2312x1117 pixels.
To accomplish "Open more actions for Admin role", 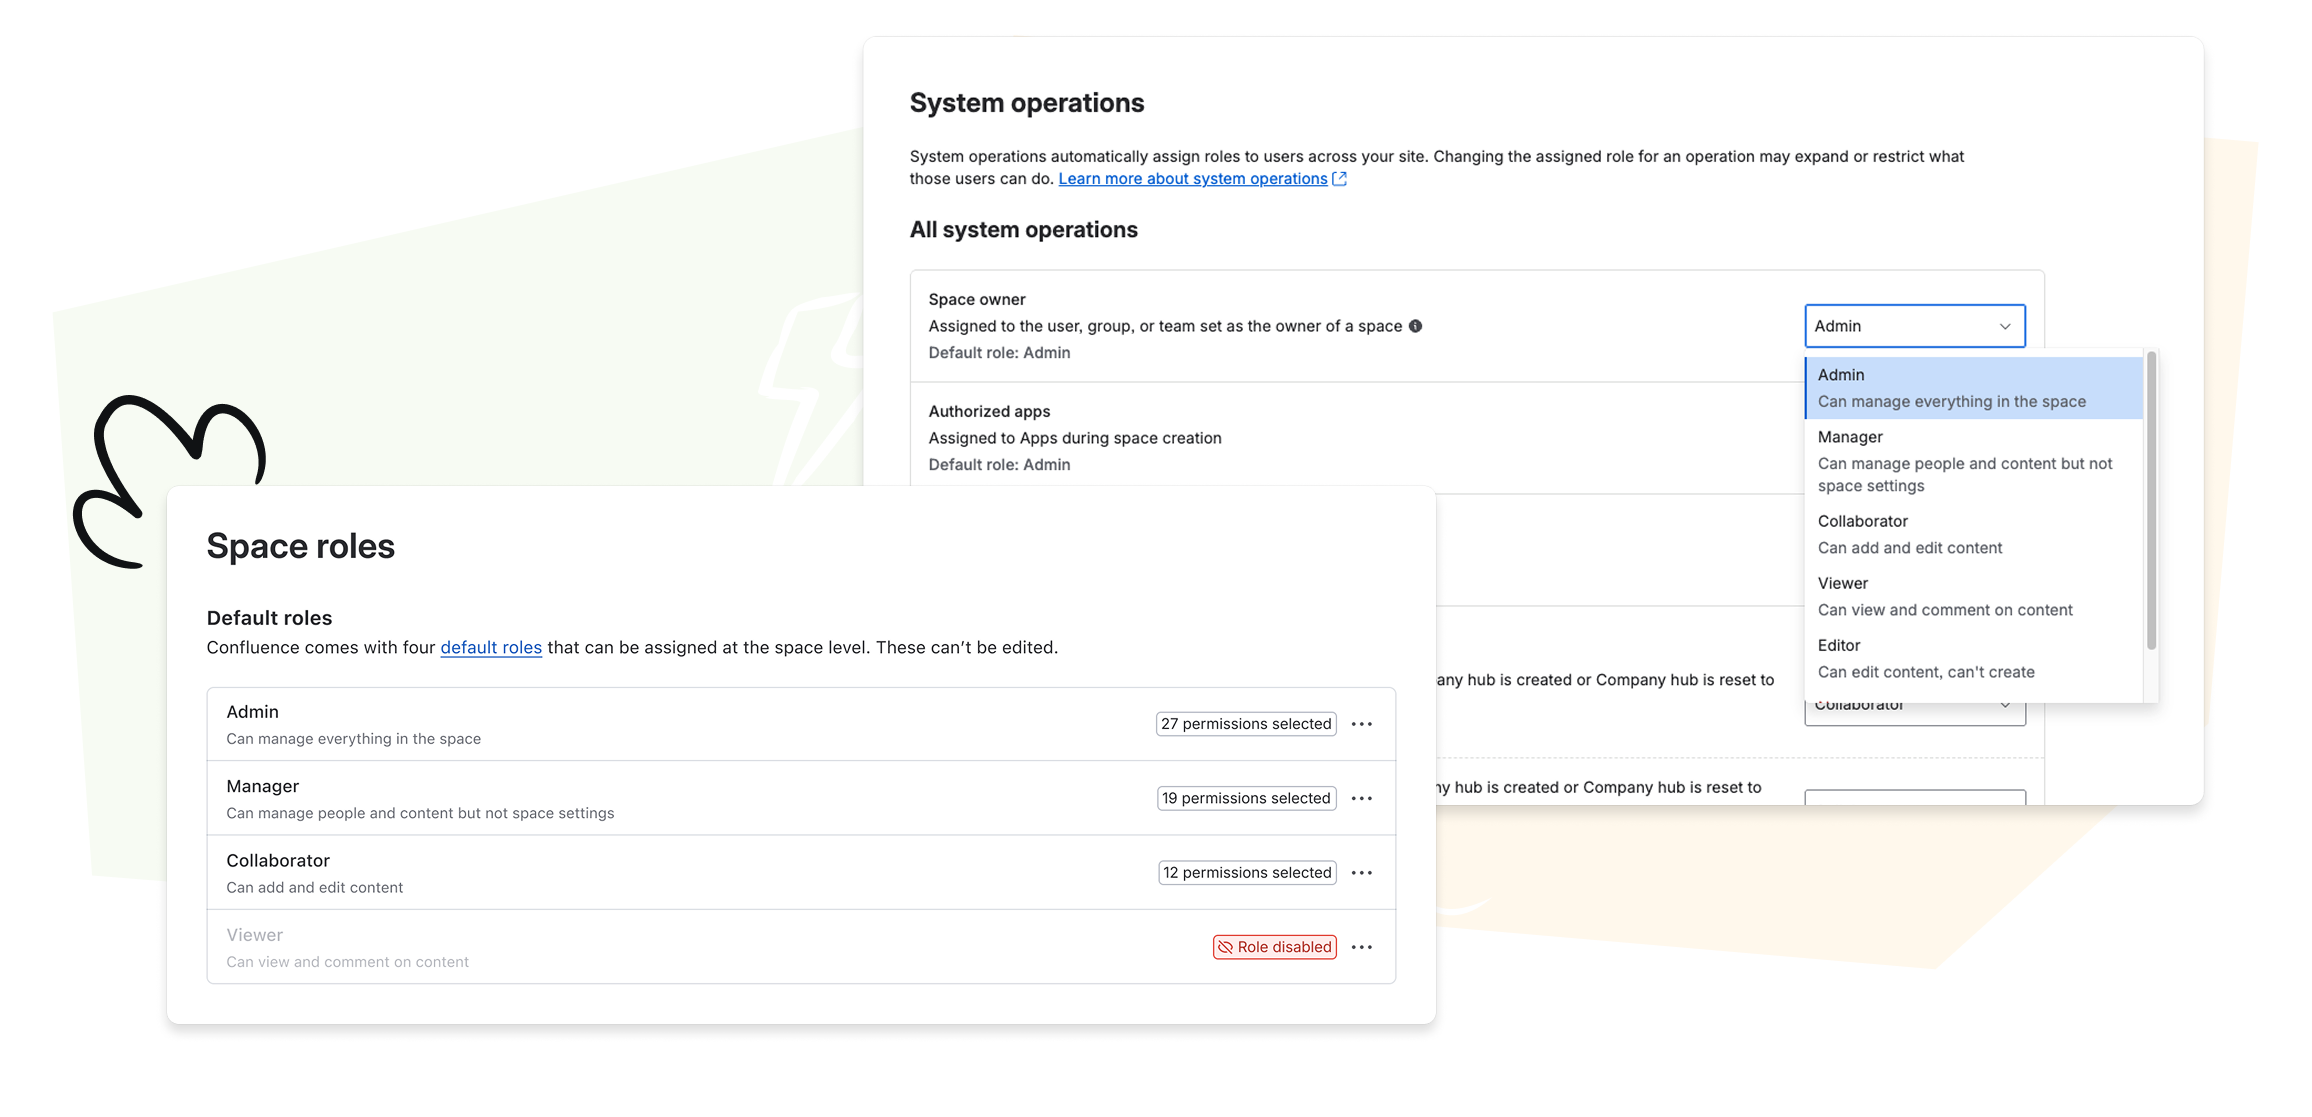I will pos(1361,724).
